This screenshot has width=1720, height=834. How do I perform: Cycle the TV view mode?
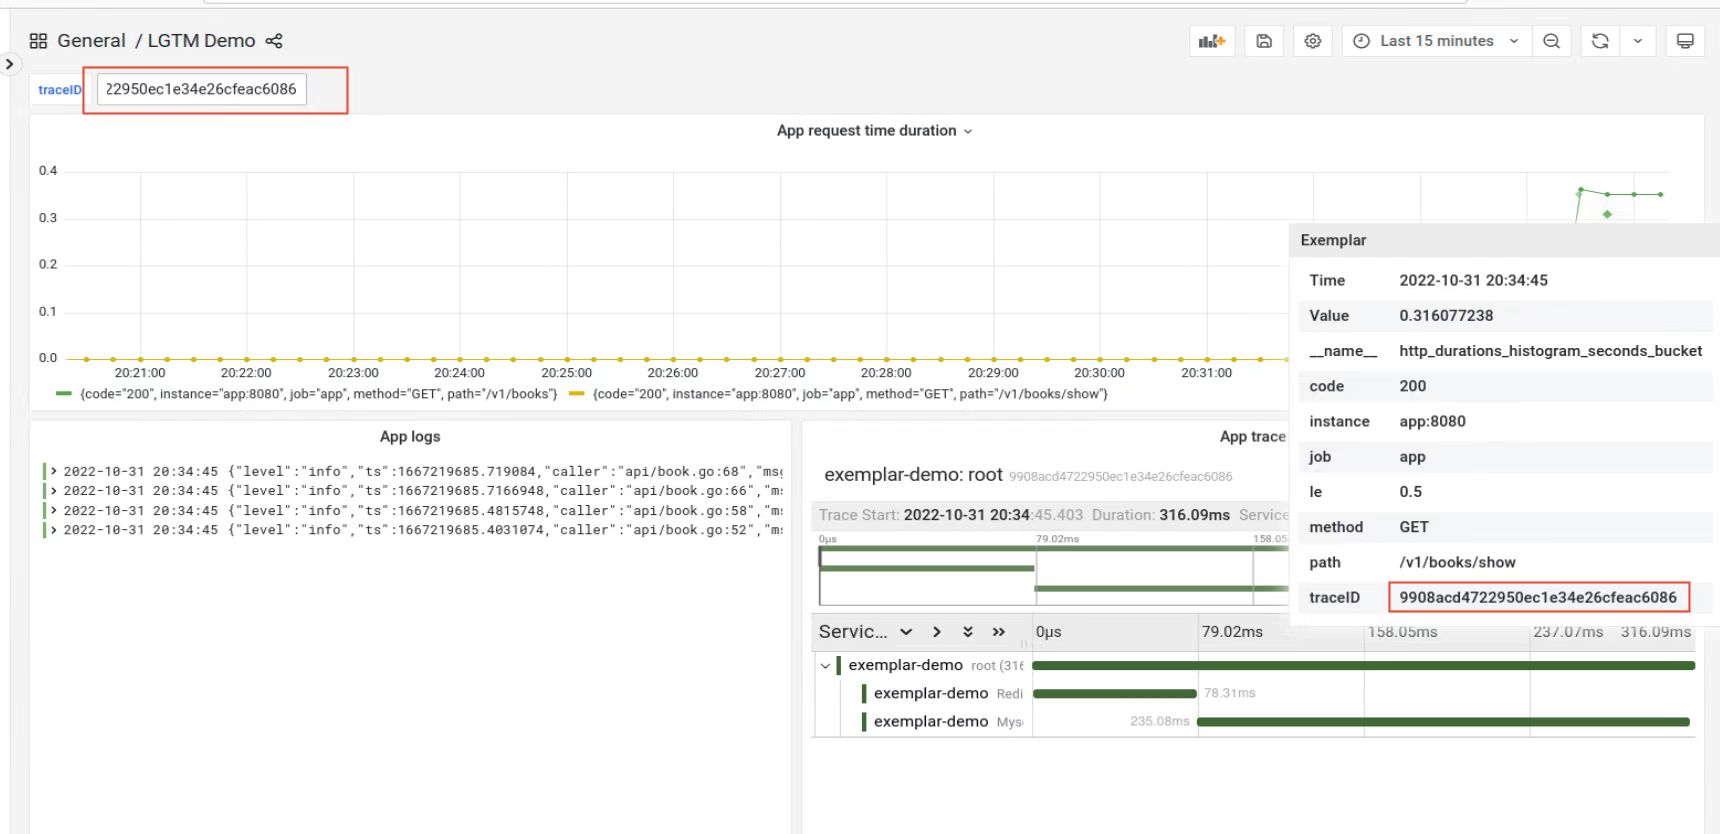click(x=1685, y=41)
